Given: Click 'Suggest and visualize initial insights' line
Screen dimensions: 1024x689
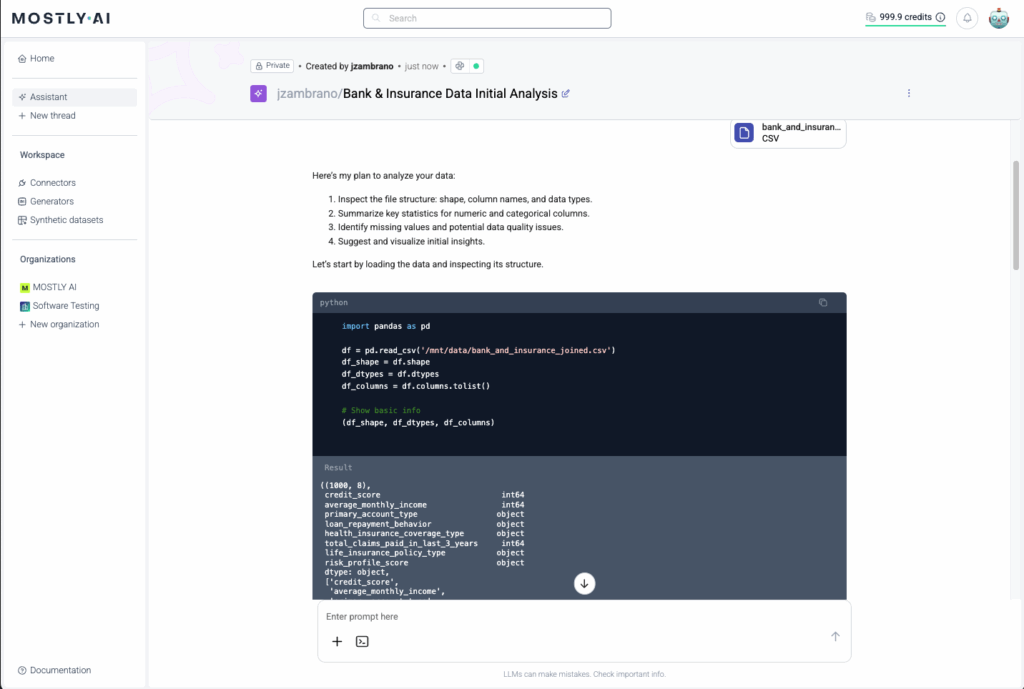Looking at the screenshot, I should click(411, 242).
